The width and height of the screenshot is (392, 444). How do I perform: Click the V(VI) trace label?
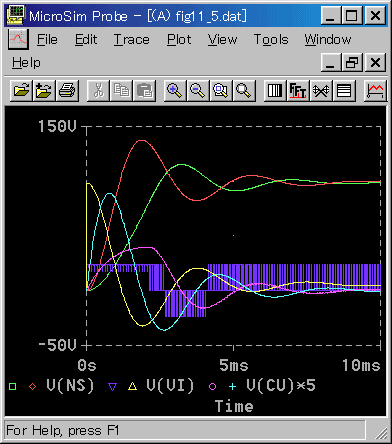[x=170, y=386]
